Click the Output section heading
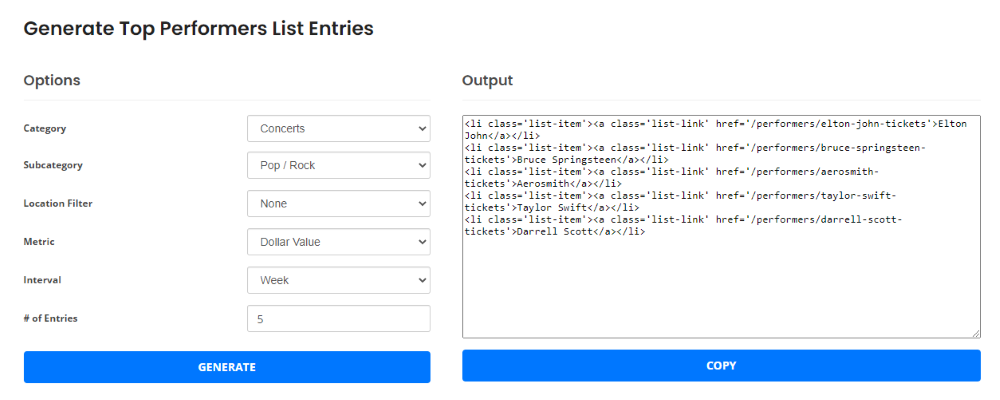The image size is (1000, 400). click(487, 80)
